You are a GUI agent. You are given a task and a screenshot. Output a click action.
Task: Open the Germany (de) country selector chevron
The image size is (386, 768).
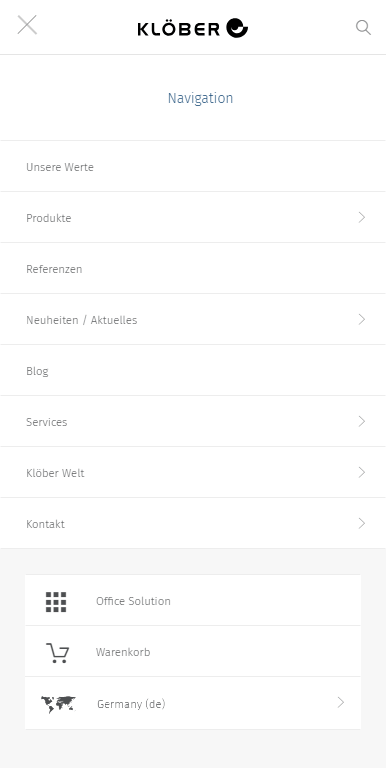point(341,703)
